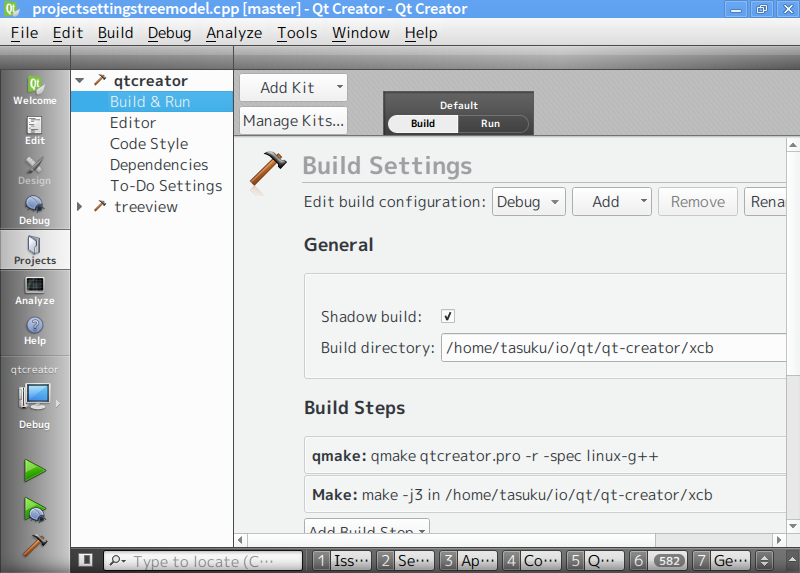The image size is (800, 573).
Task: Click the horizontal scrollbar right arrow
Action: coord(779,540)
